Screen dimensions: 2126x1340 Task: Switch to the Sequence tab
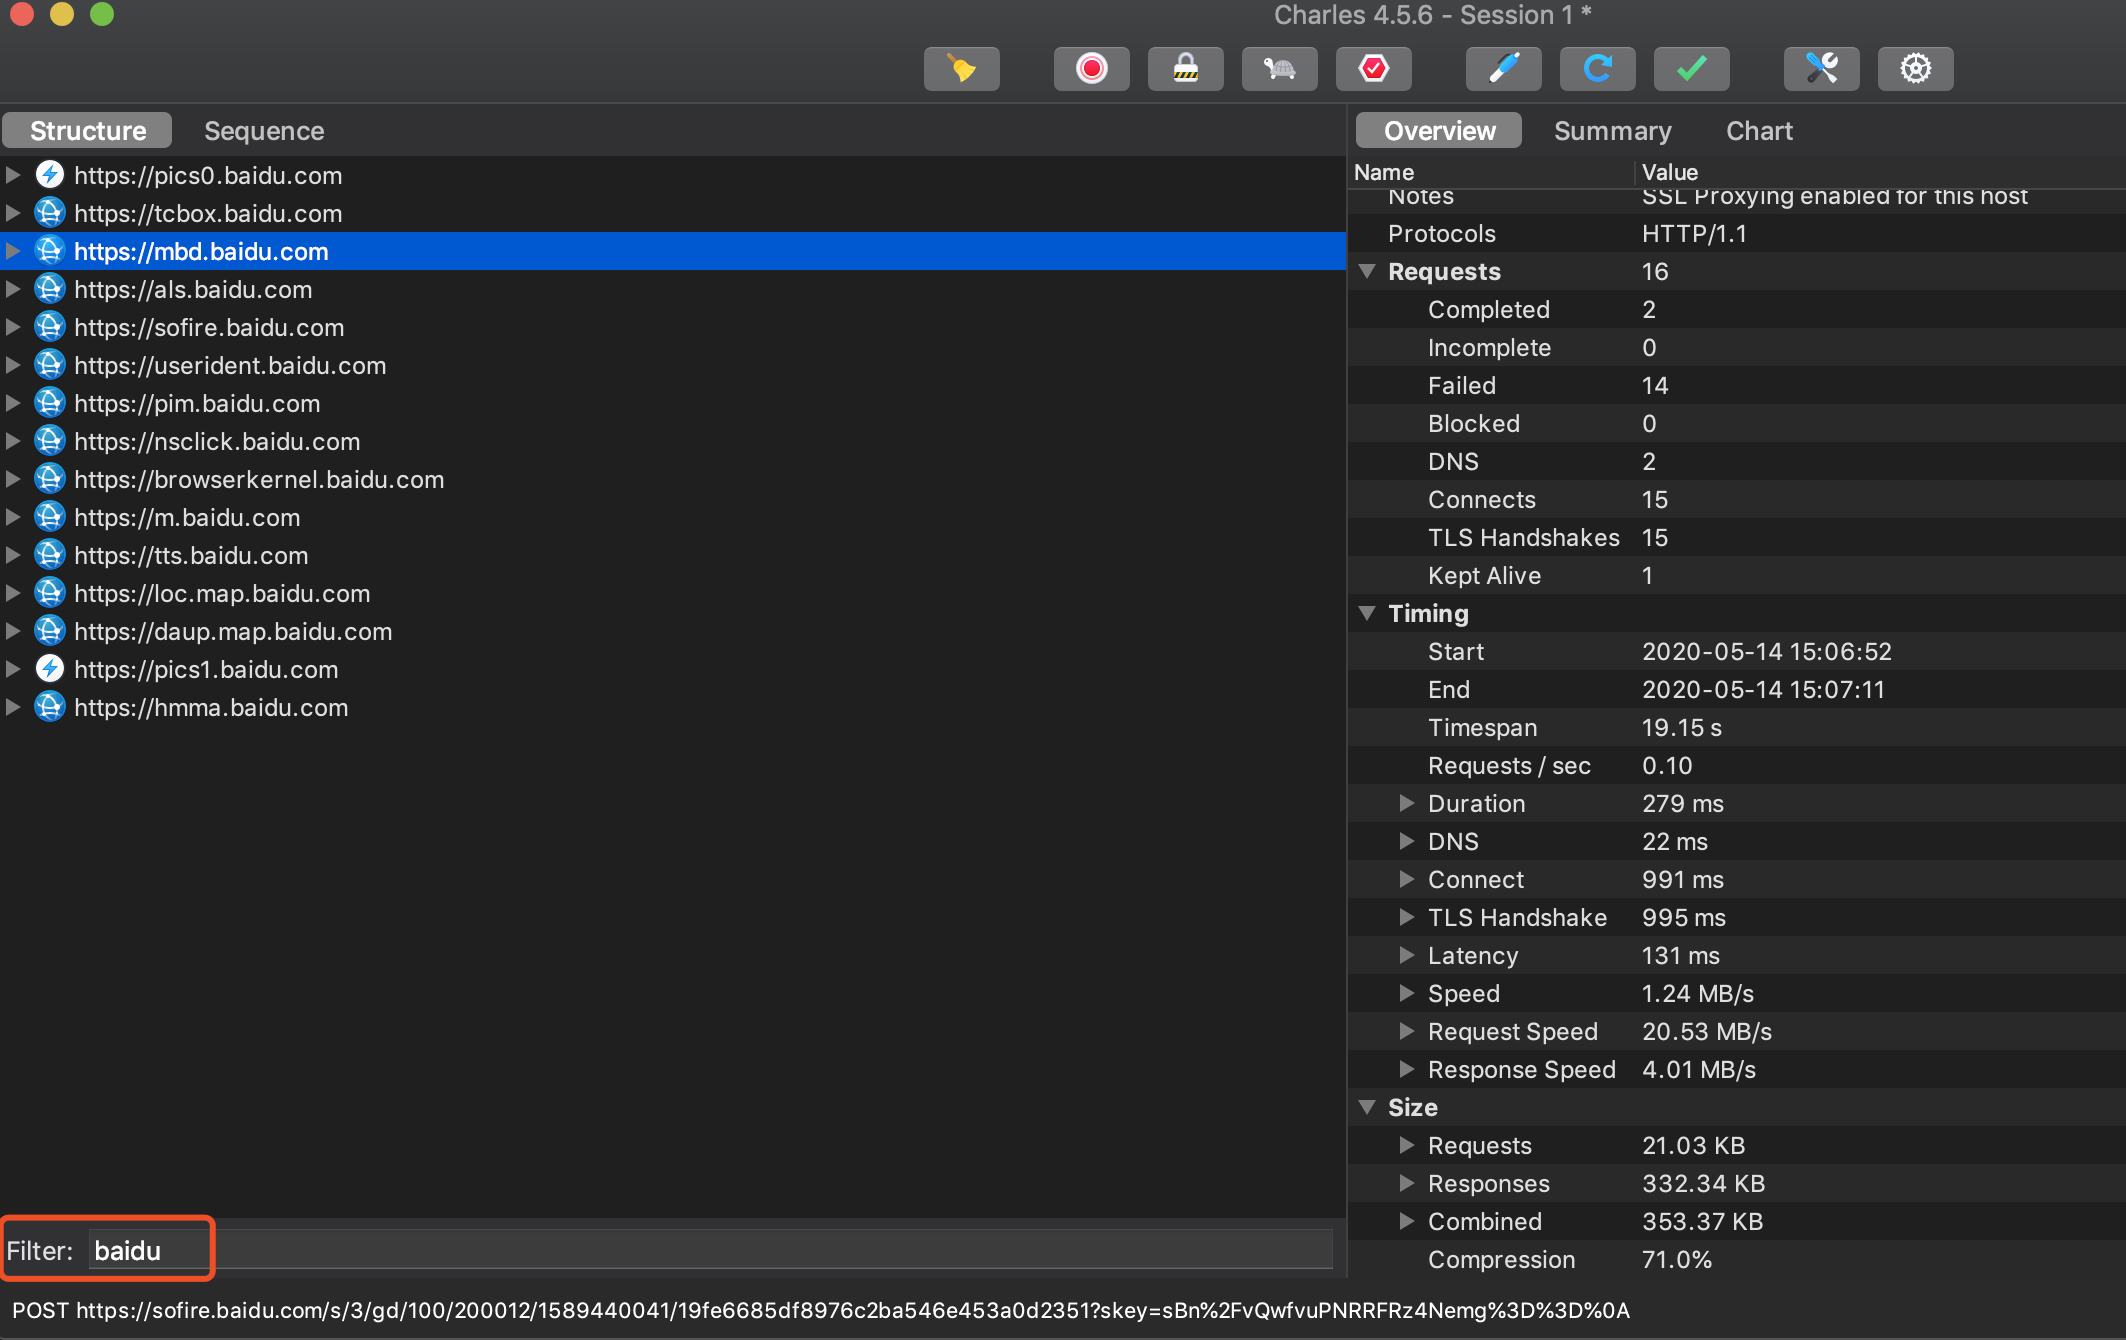pos(264,131)
